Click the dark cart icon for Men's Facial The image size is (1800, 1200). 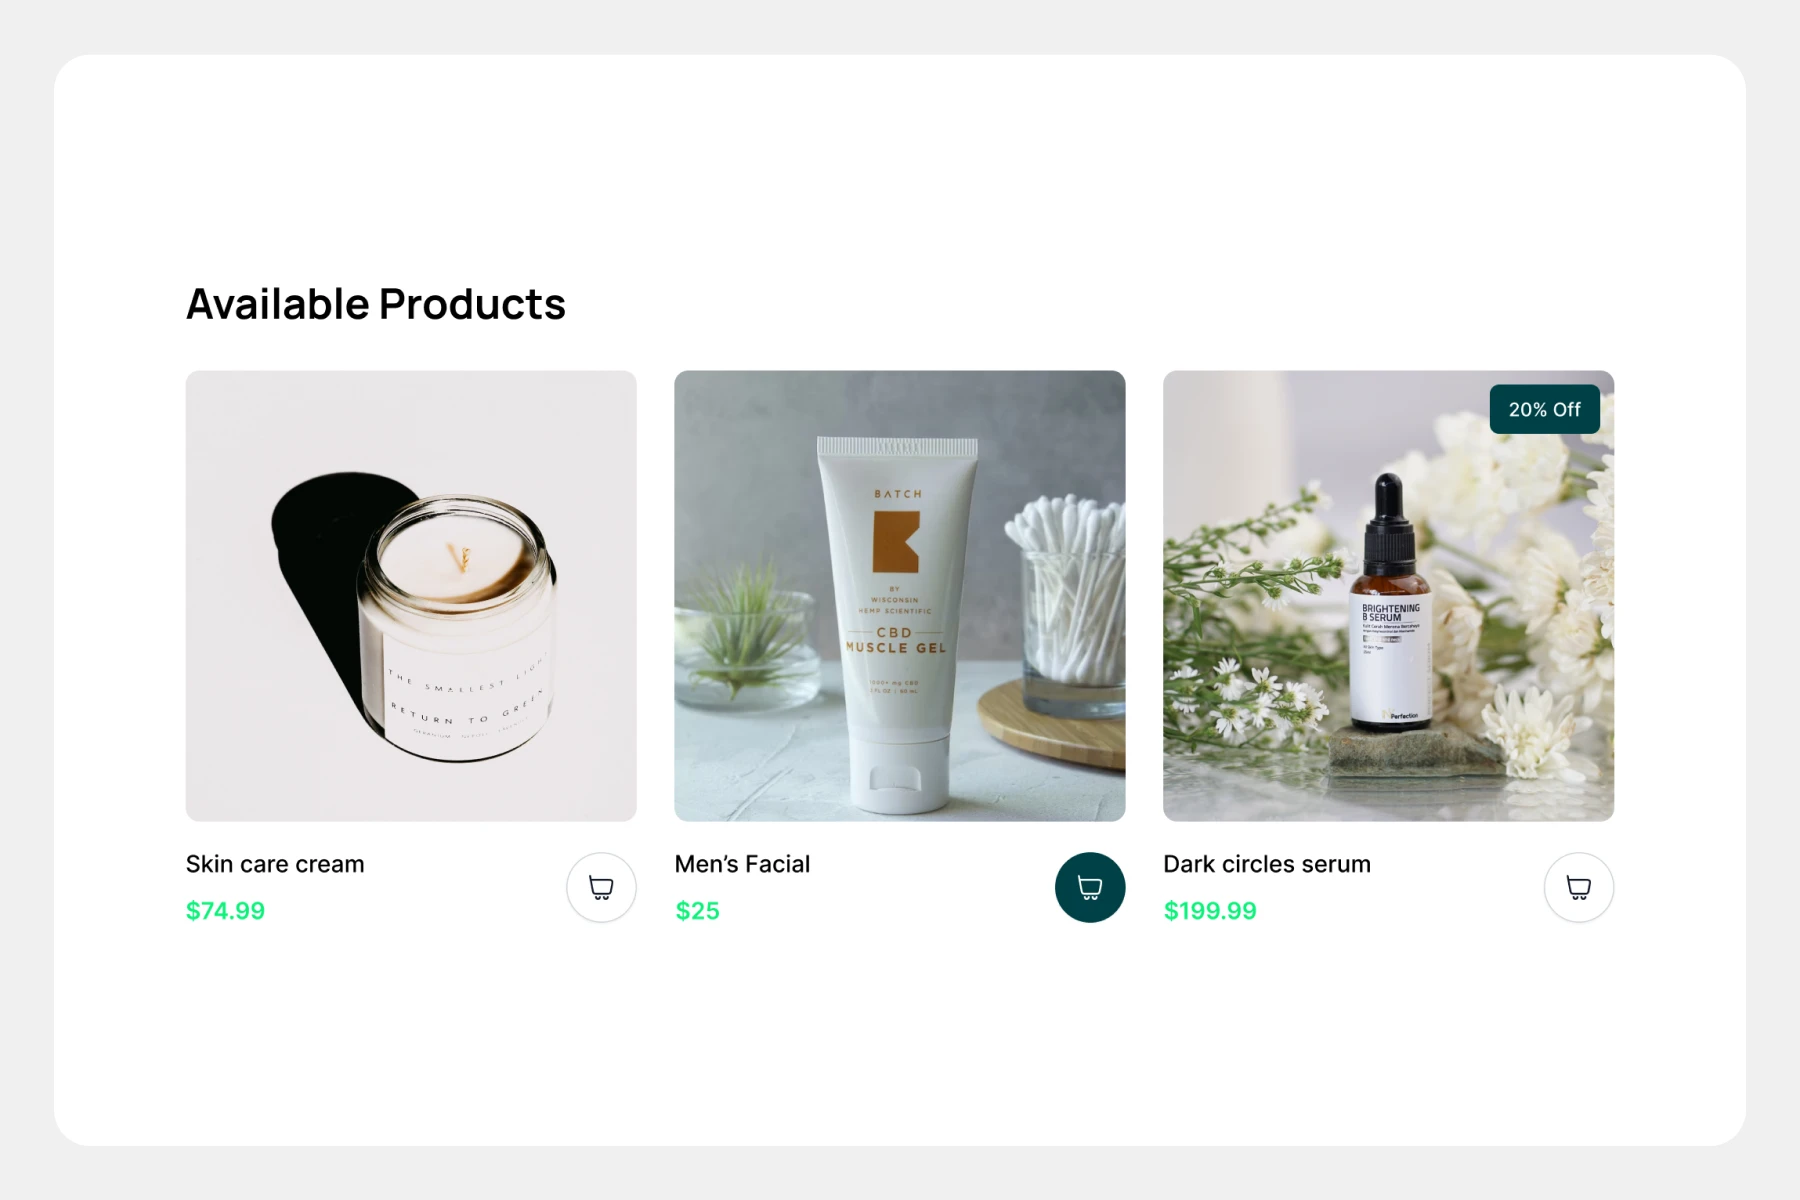(1090, 887)
